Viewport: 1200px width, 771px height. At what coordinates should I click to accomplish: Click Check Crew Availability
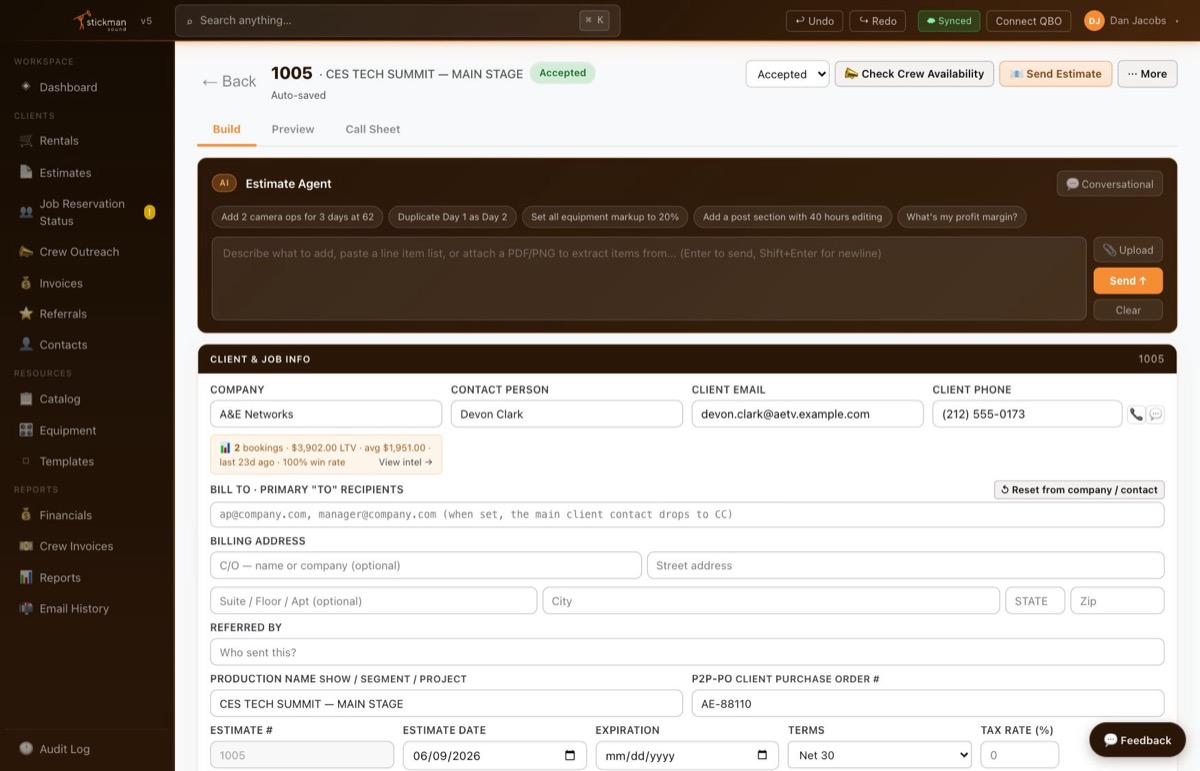point(914,74)
